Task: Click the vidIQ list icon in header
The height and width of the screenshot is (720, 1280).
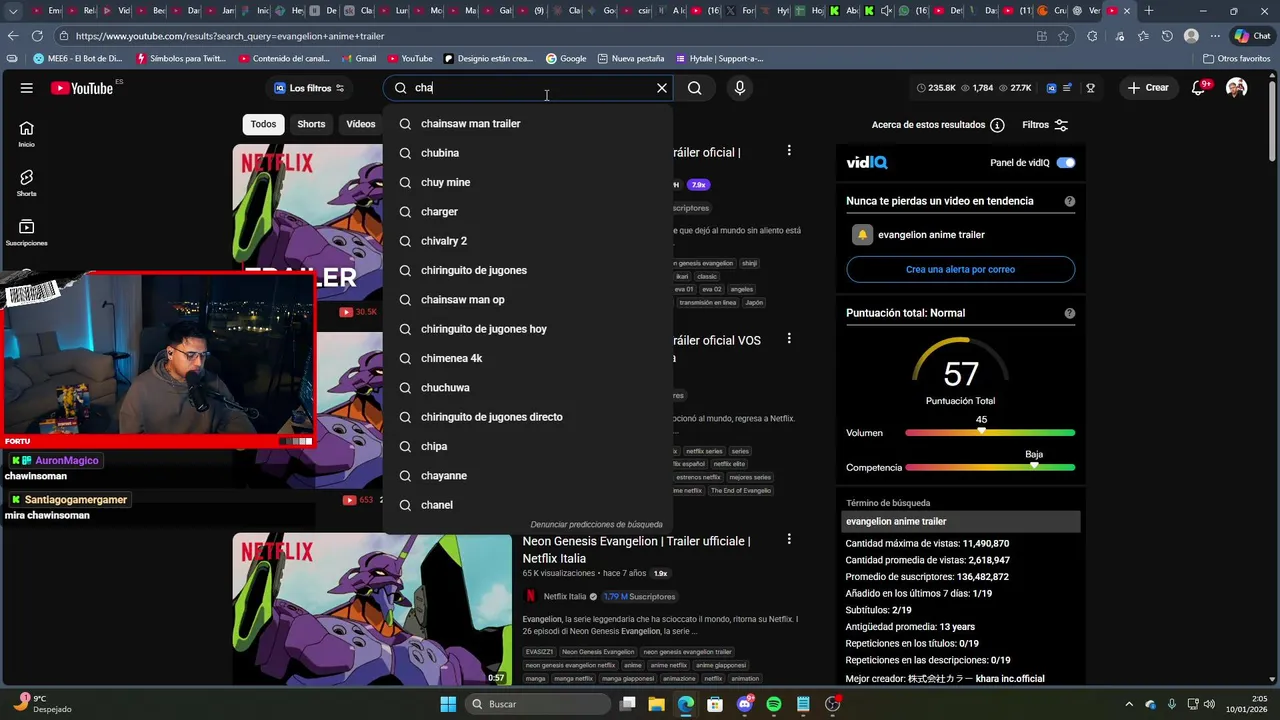Action: 1068,88
